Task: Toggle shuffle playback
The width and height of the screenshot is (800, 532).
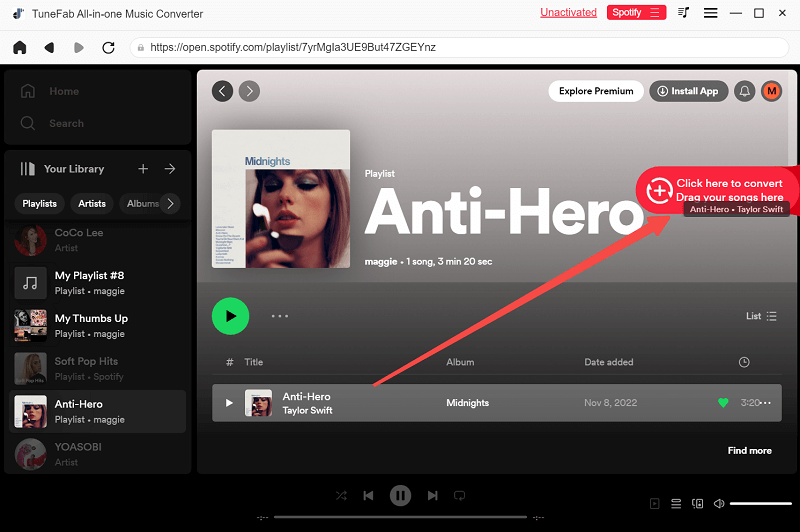Action: click(x=342, y=495)
